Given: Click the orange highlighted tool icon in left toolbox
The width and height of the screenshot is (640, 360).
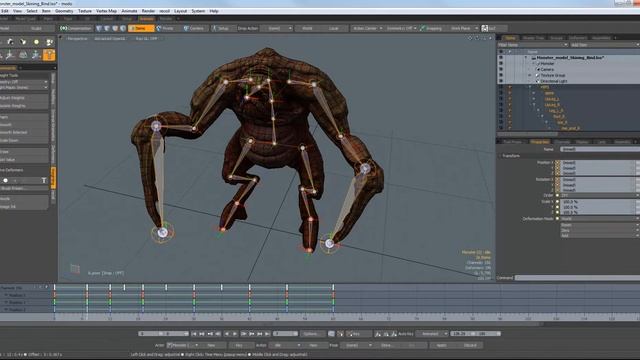Looking at the screenshot, I should click(x=49, y=55).
